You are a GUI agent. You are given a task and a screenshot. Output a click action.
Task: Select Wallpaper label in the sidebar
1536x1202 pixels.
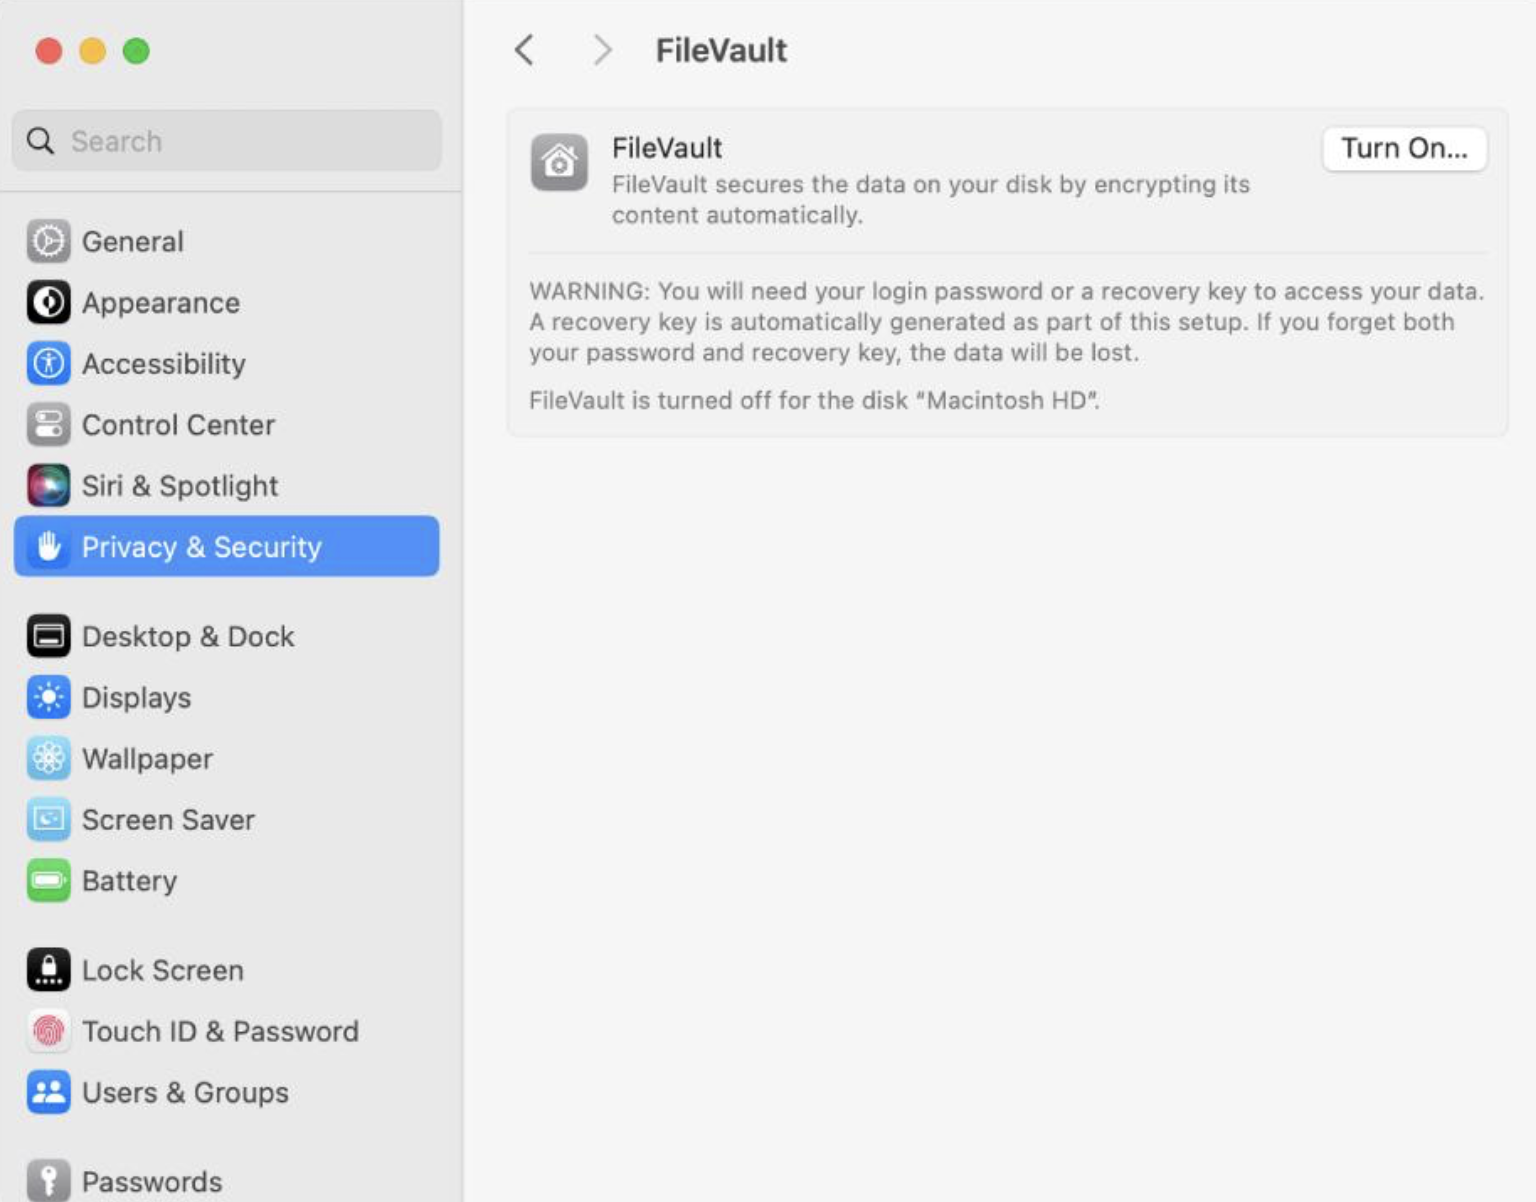(x=148, y=759)
